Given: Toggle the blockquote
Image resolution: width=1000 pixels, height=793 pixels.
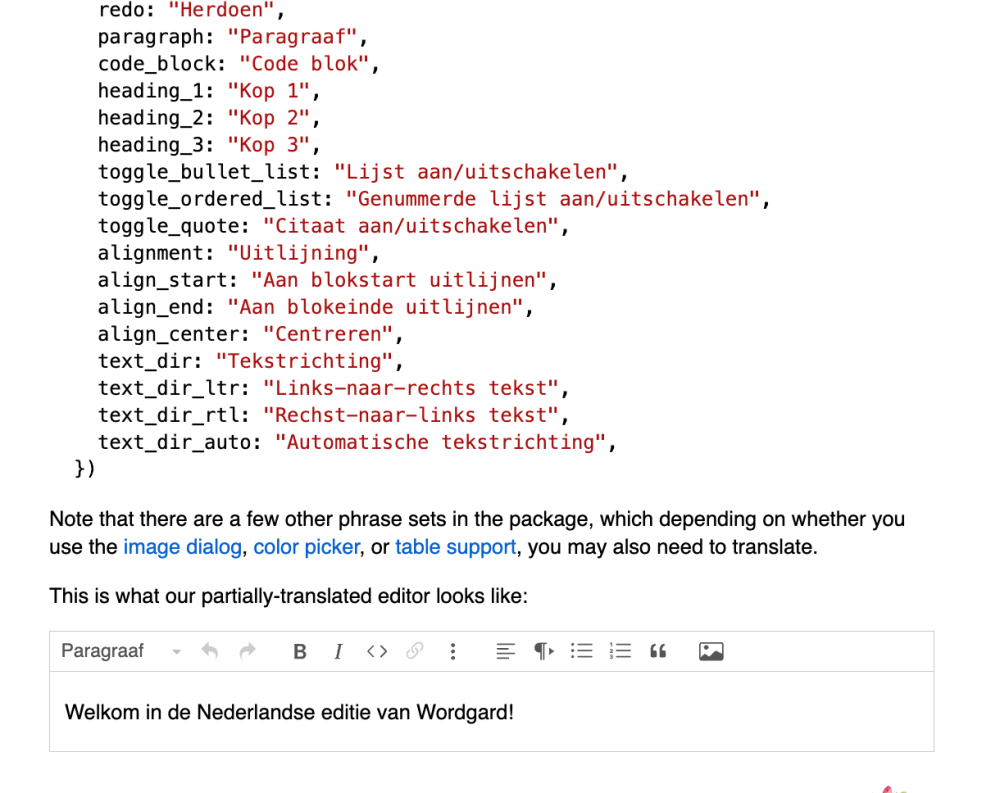Looking at the screenshot, I should (x=658, y=651).
